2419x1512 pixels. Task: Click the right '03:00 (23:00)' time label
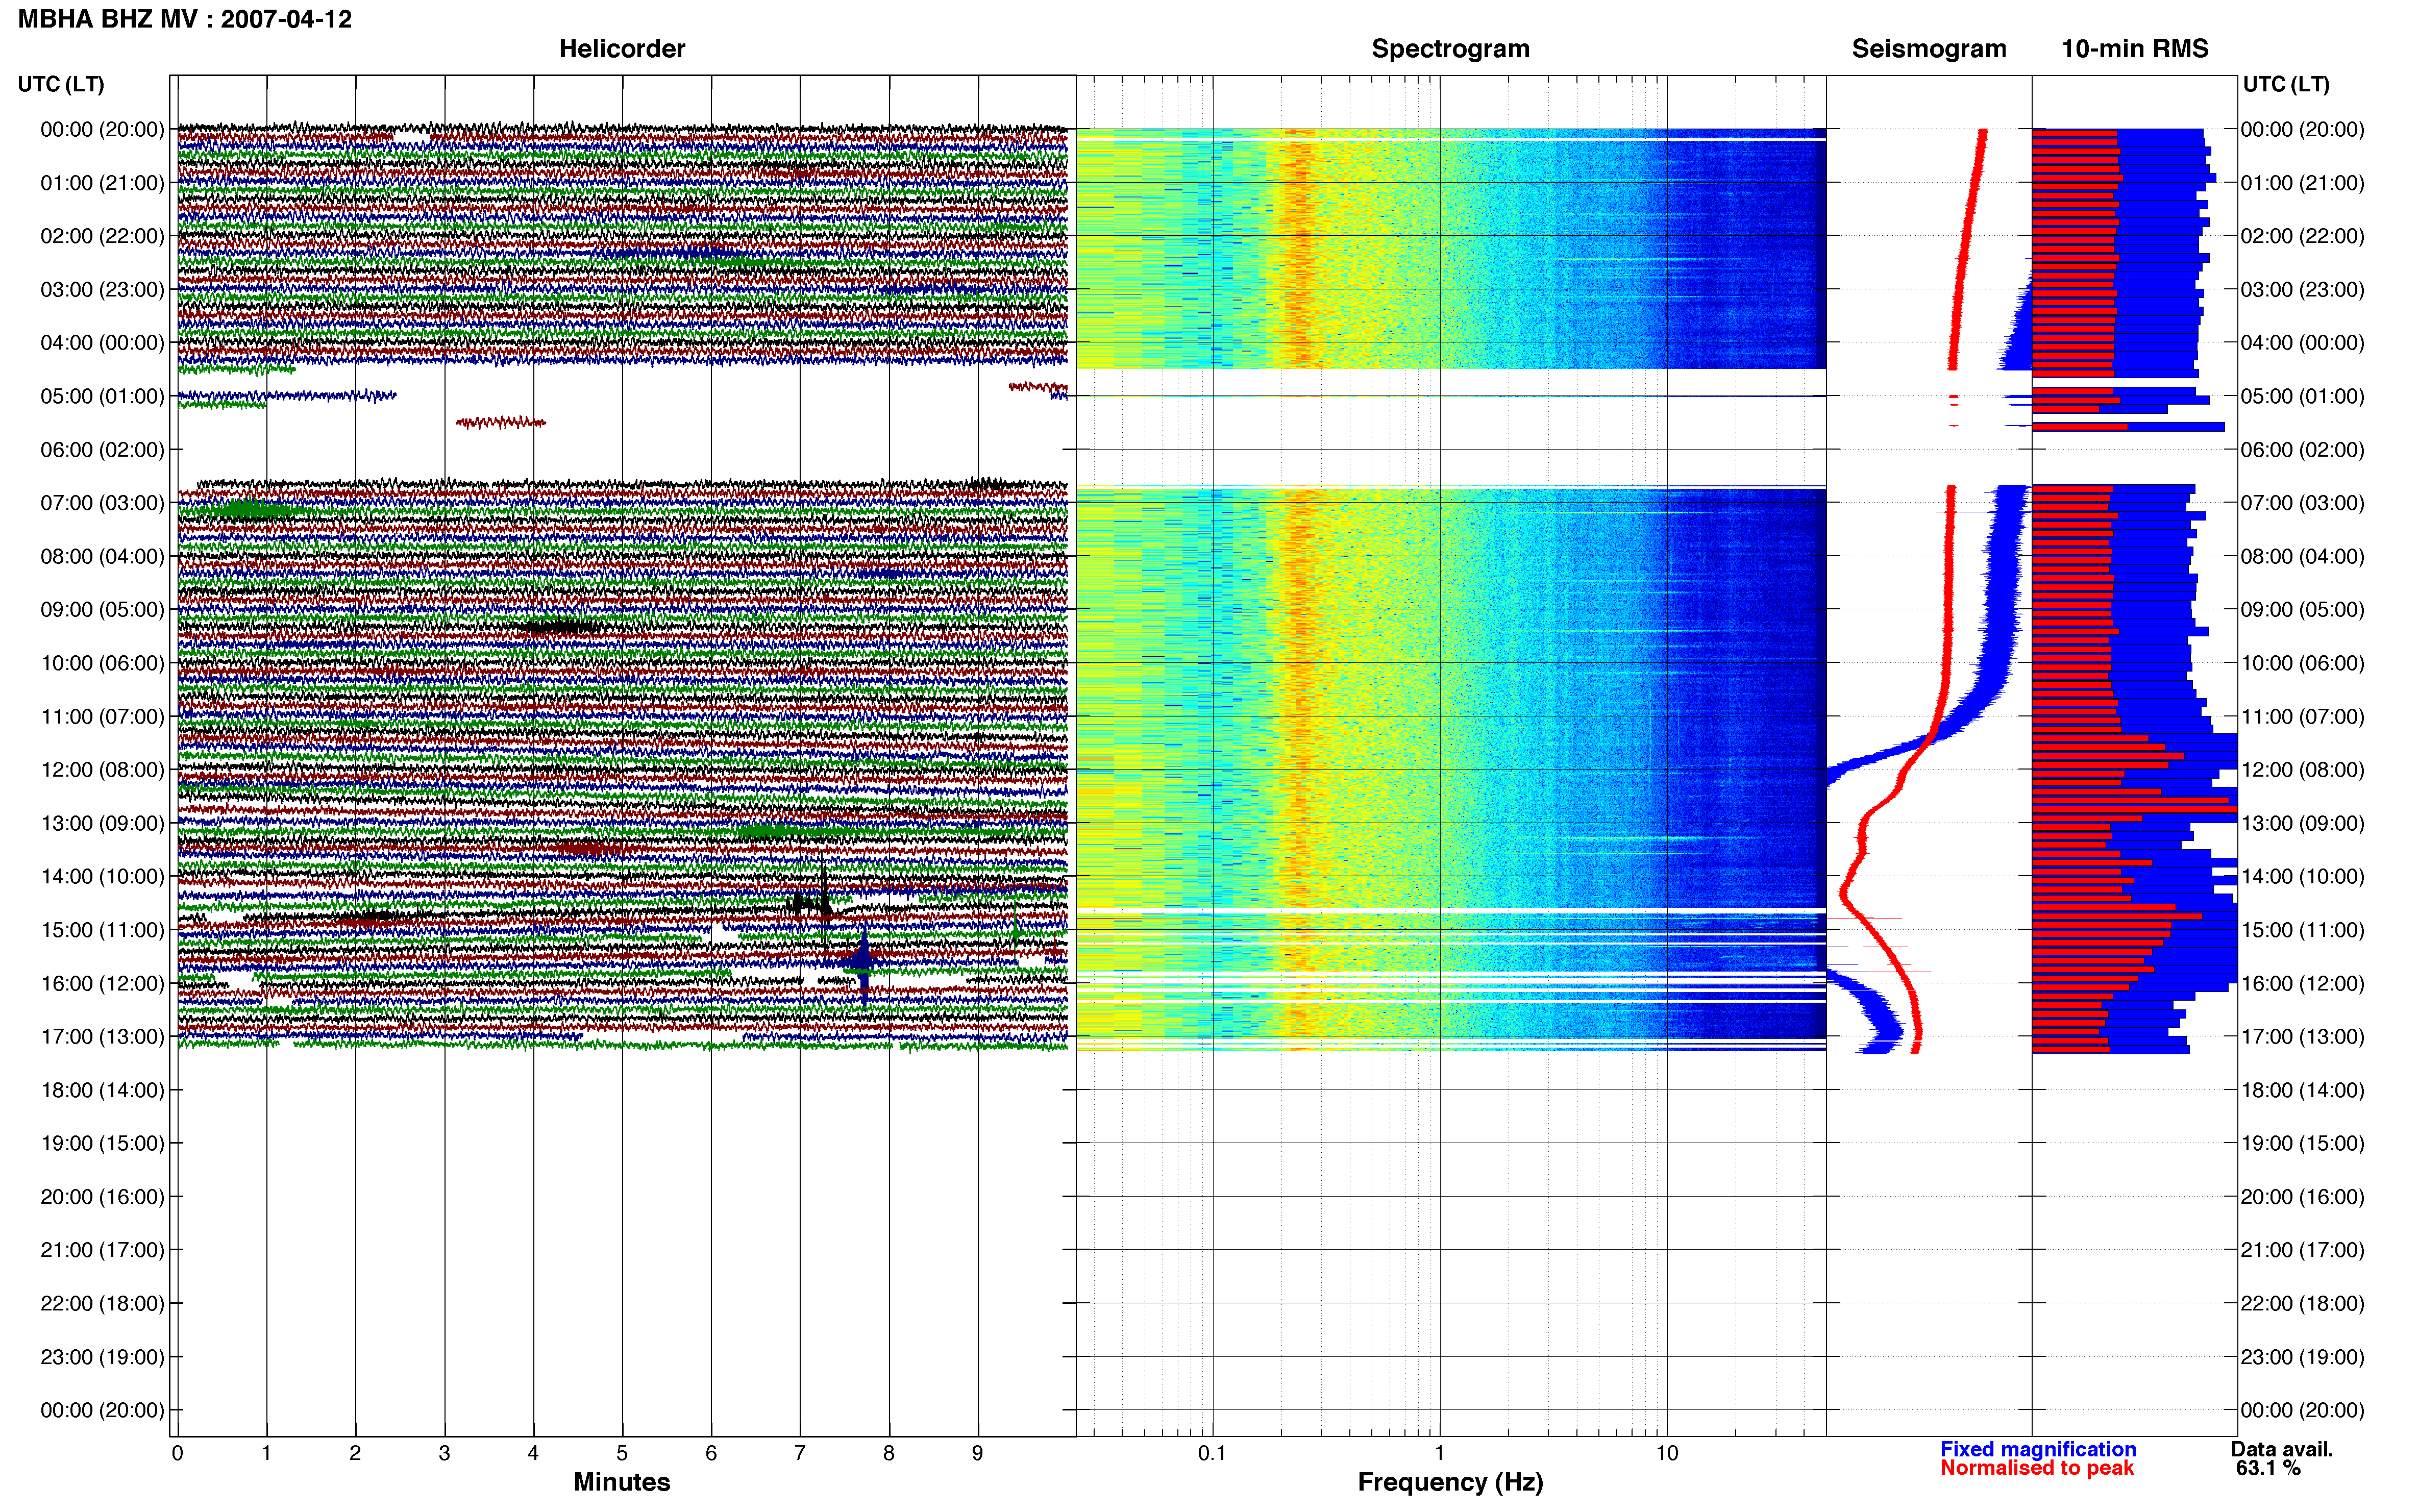2302,290
